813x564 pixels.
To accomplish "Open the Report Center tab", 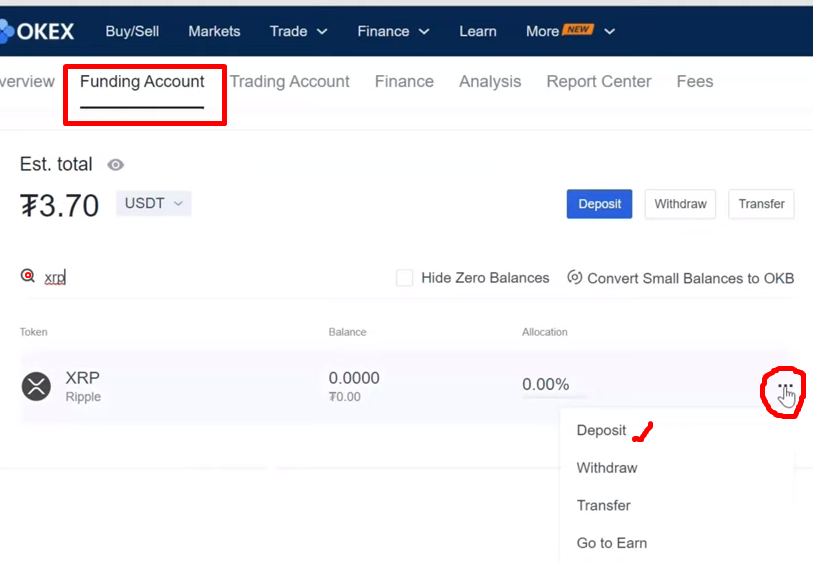I will coord(599,82).
